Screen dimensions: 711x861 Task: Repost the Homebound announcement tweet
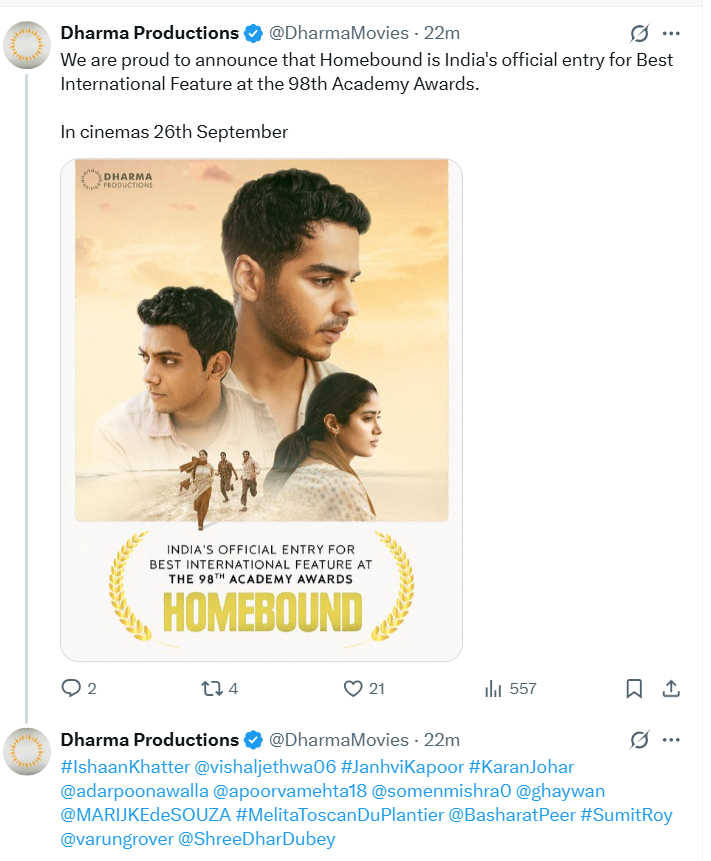(212, 688)
